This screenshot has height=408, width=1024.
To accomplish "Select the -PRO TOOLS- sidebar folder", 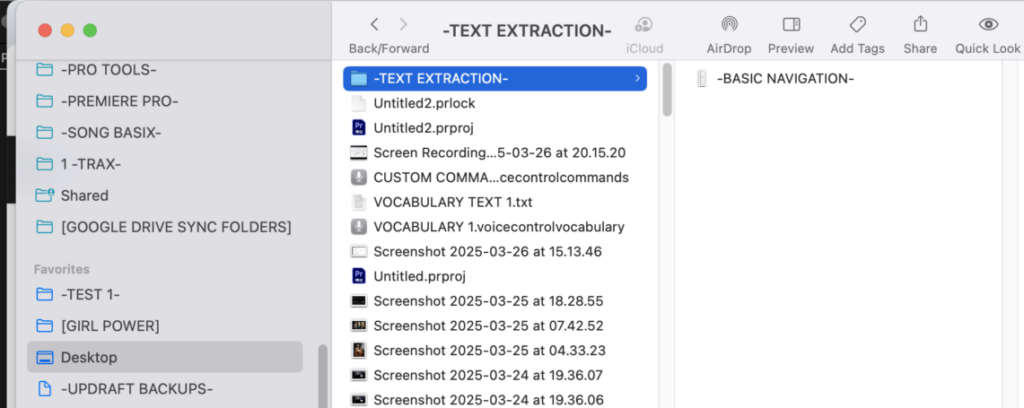I will click(x=109, y=70).
